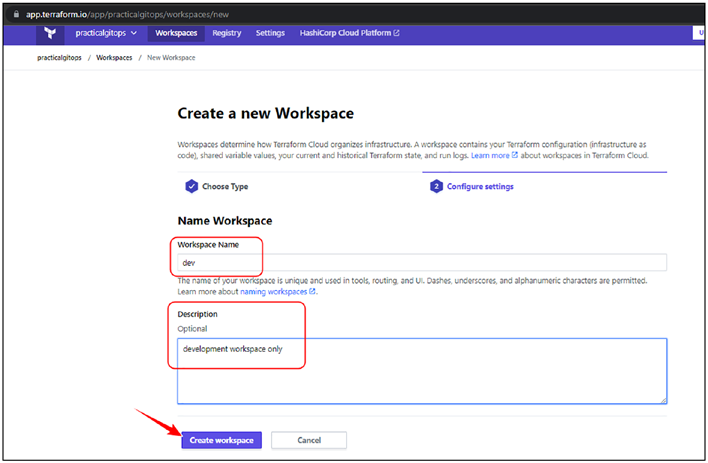The image size is (708, 463).
Task: Click inside the Description text area
Action: (422, 371)
